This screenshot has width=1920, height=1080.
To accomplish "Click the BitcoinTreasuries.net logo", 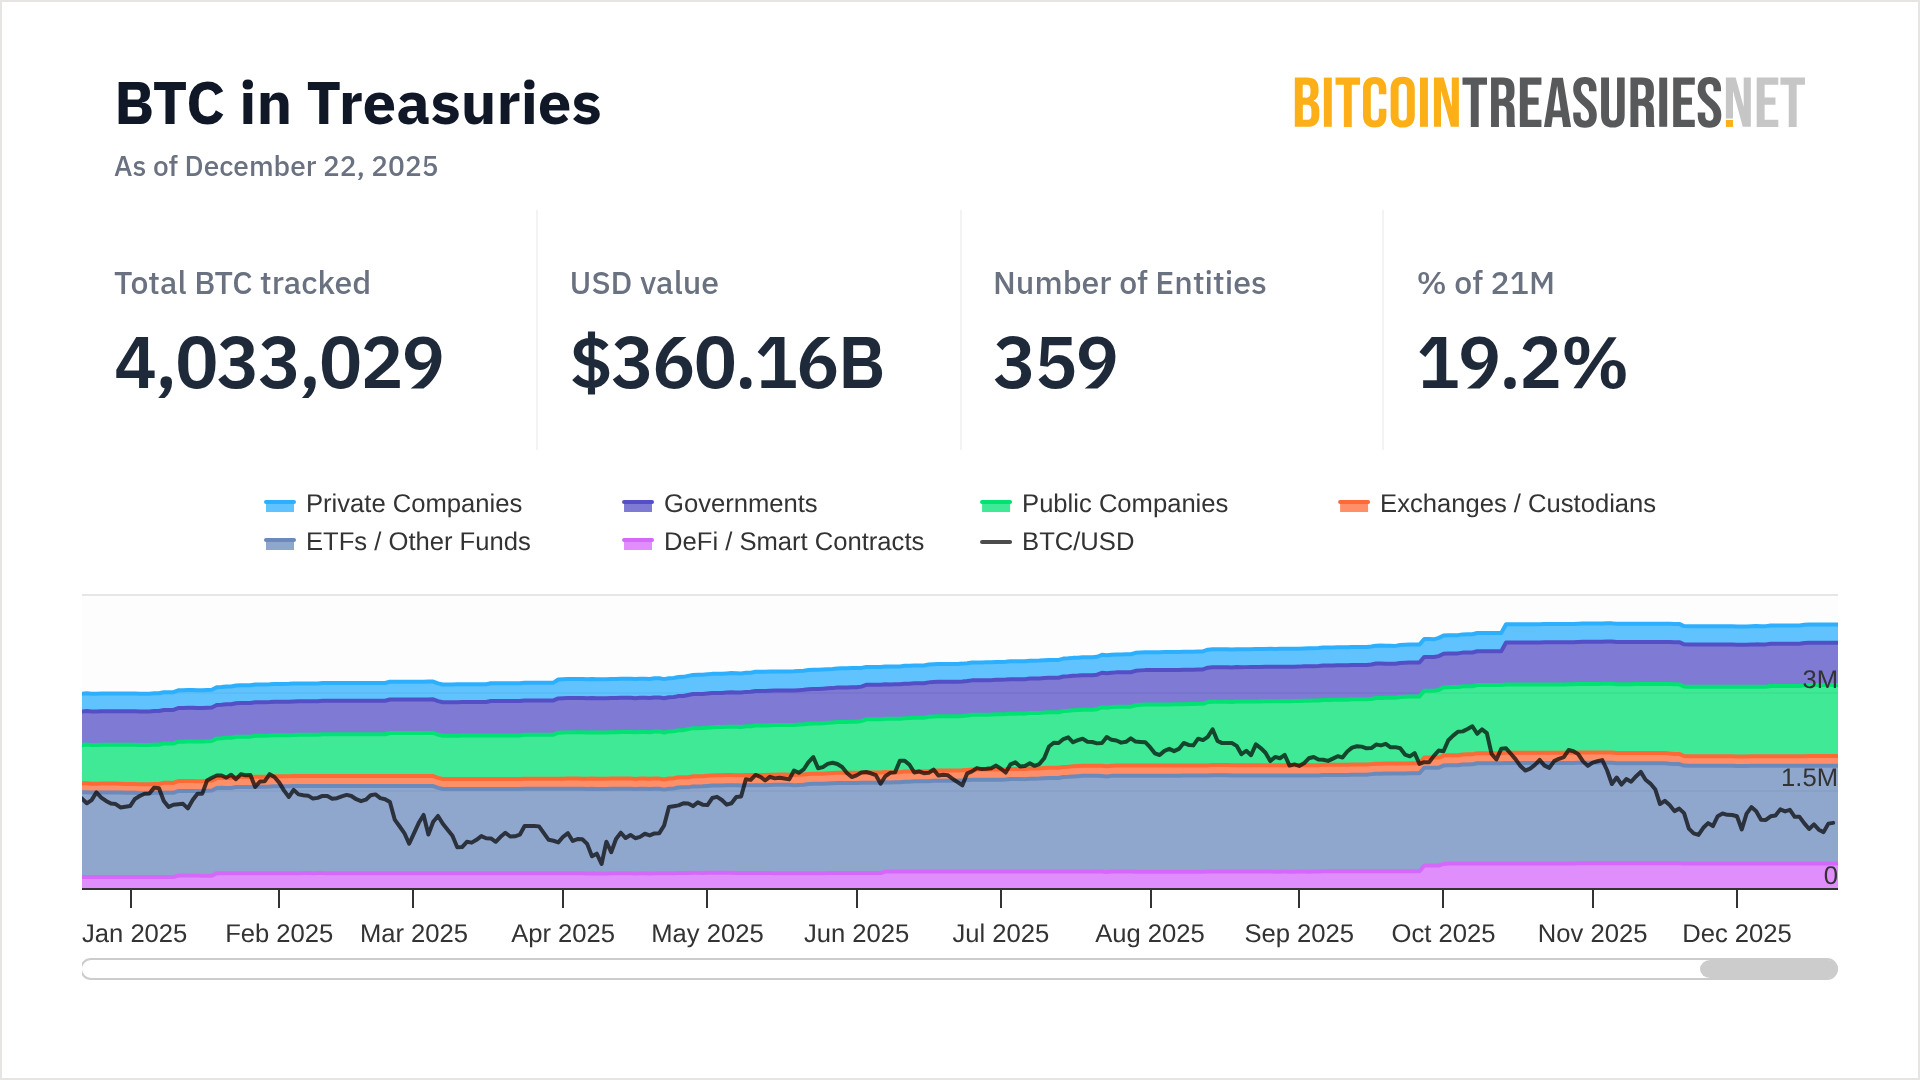I will click(1549, 103).
